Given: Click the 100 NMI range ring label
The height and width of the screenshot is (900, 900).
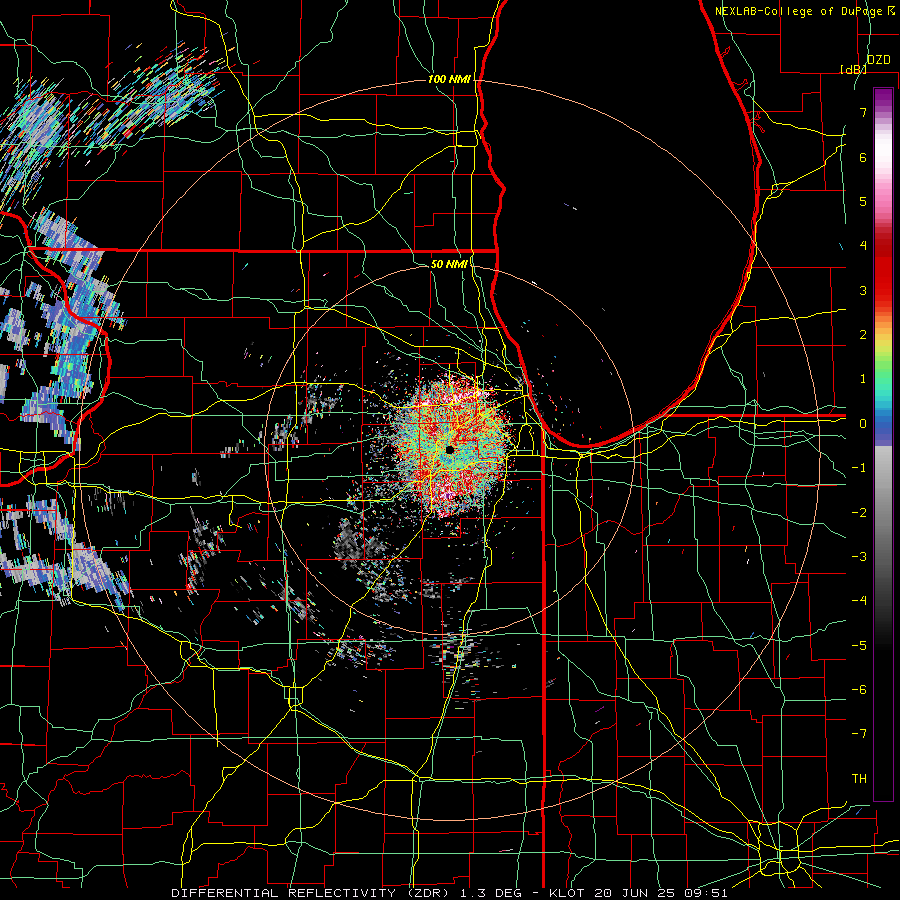Looking at the screenshot, I should tap(449, 79).
